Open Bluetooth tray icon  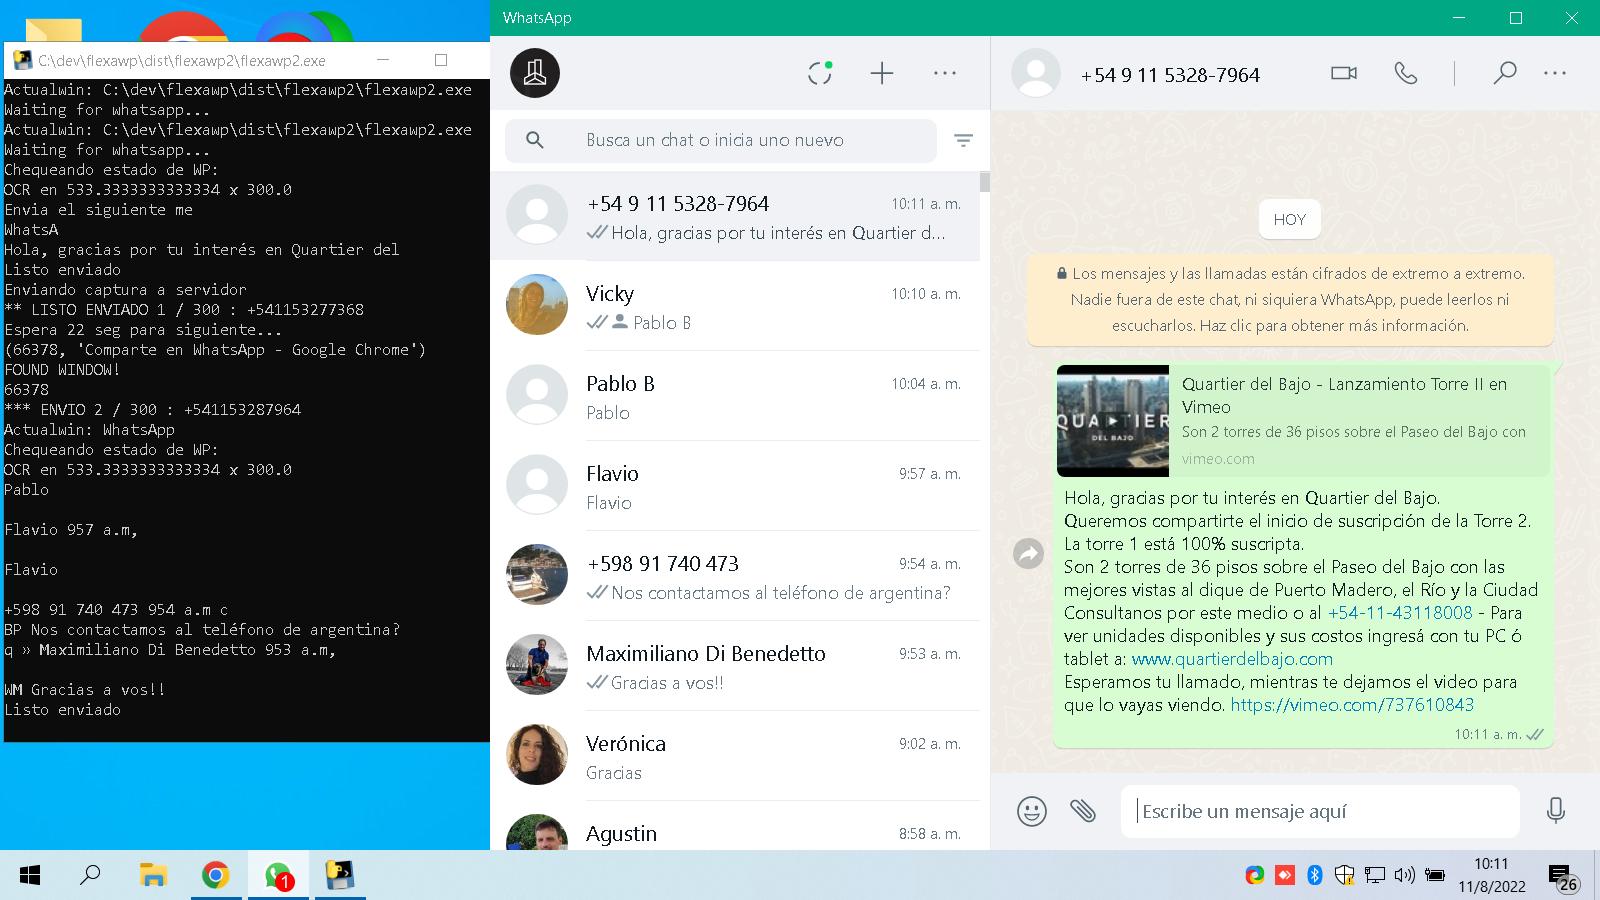click(x=1315, y=876)
